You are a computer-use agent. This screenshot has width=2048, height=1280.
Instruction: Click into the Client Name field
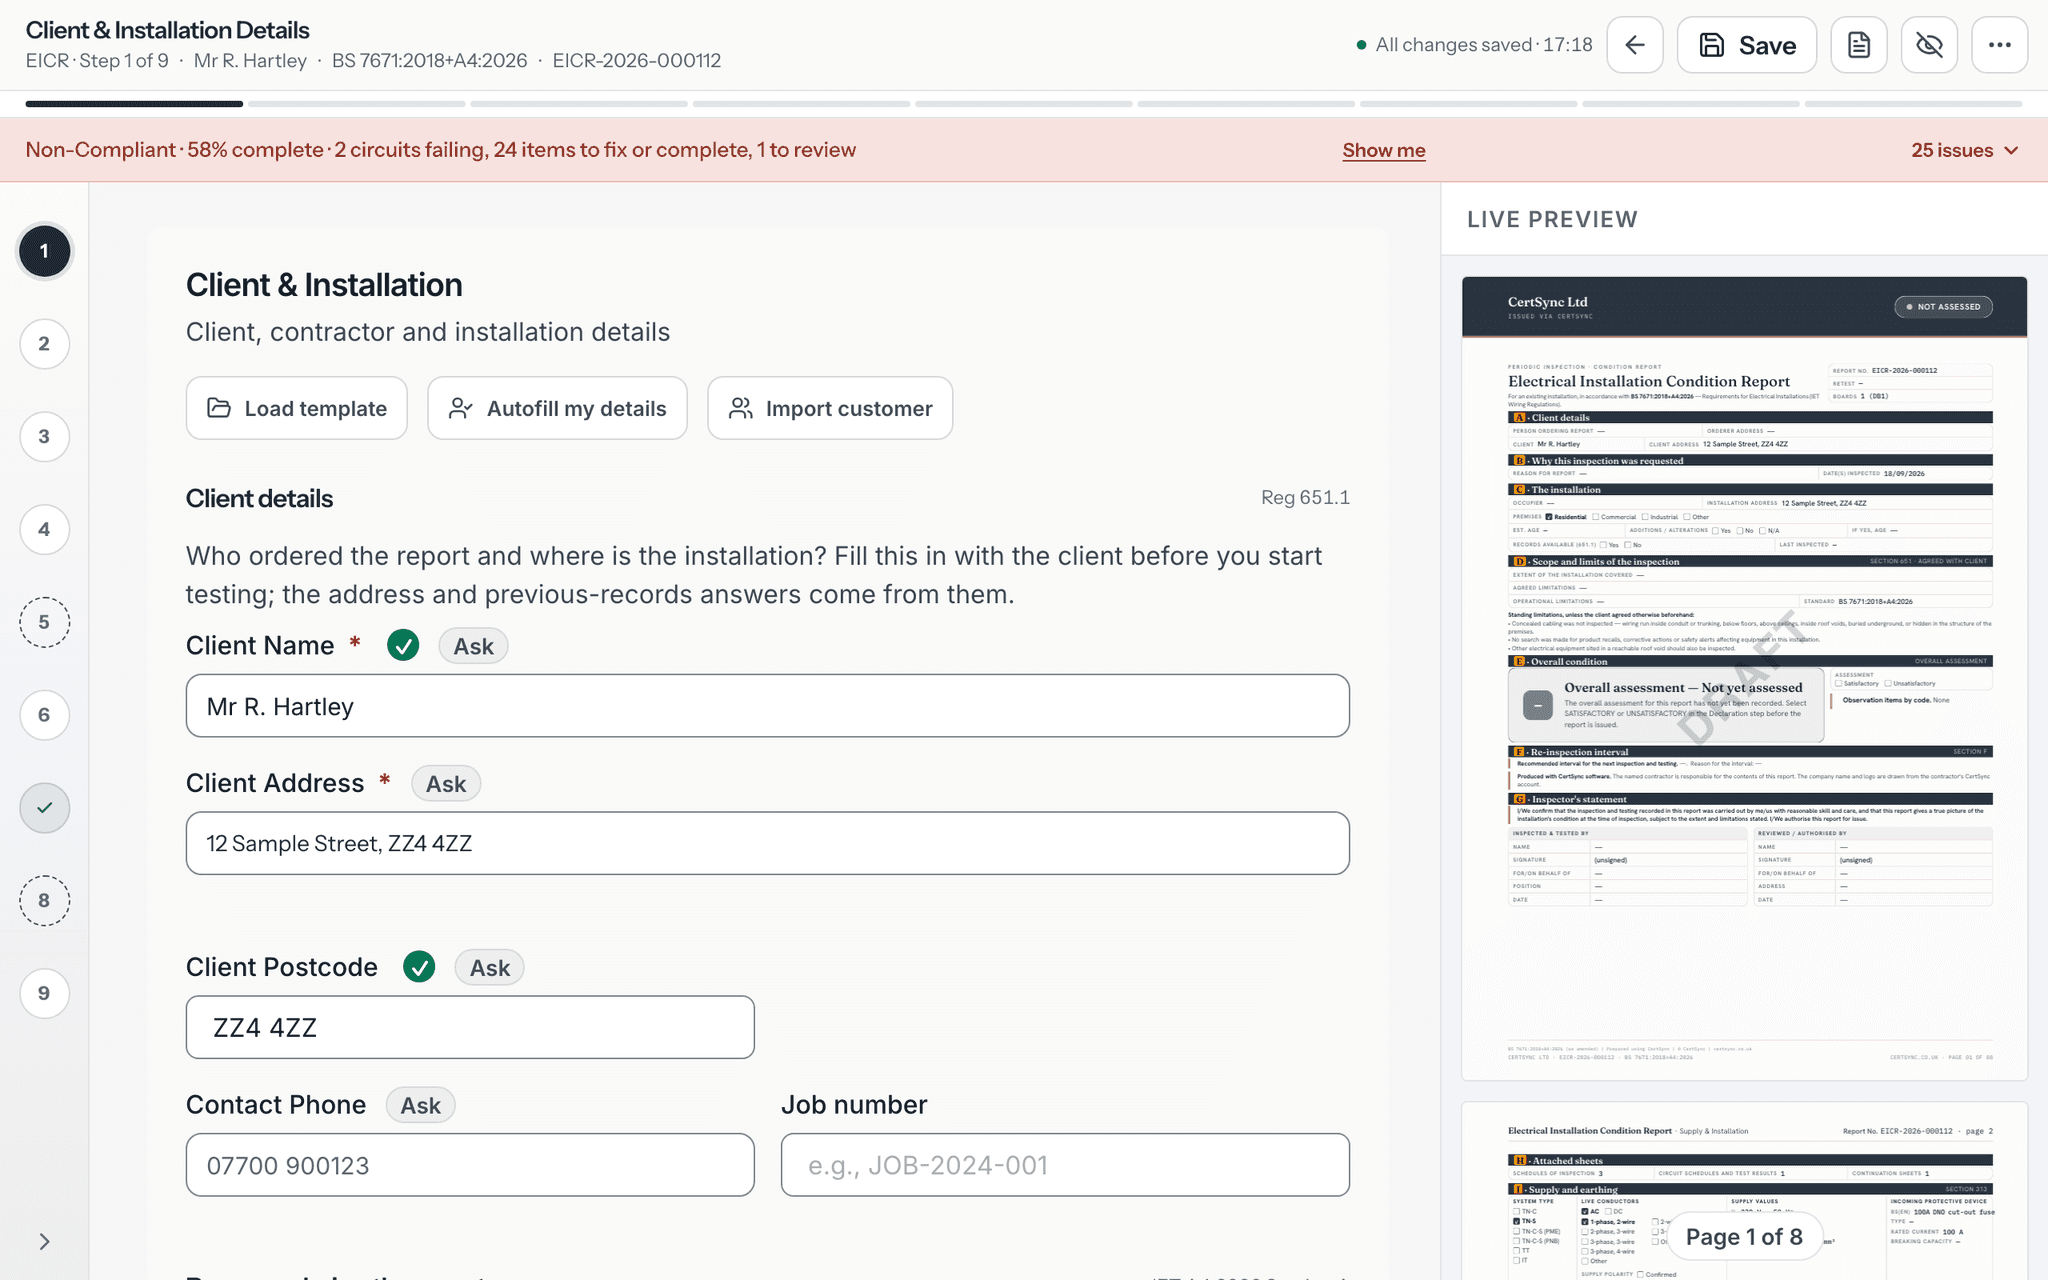[x=767, y=706]
